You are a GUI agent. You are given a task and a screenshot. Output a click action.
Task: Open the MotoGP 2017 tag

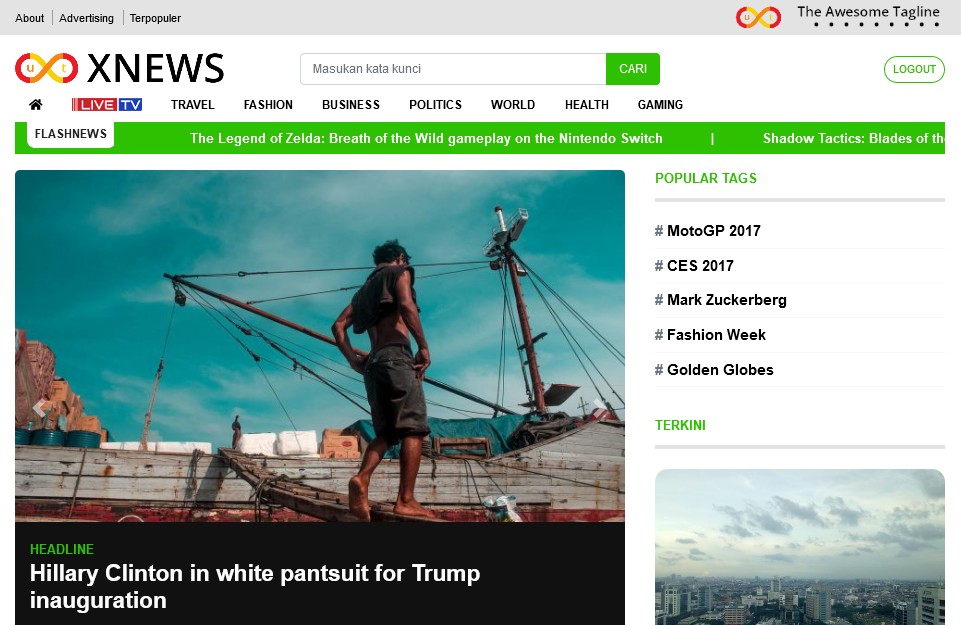tap(707, 231)
